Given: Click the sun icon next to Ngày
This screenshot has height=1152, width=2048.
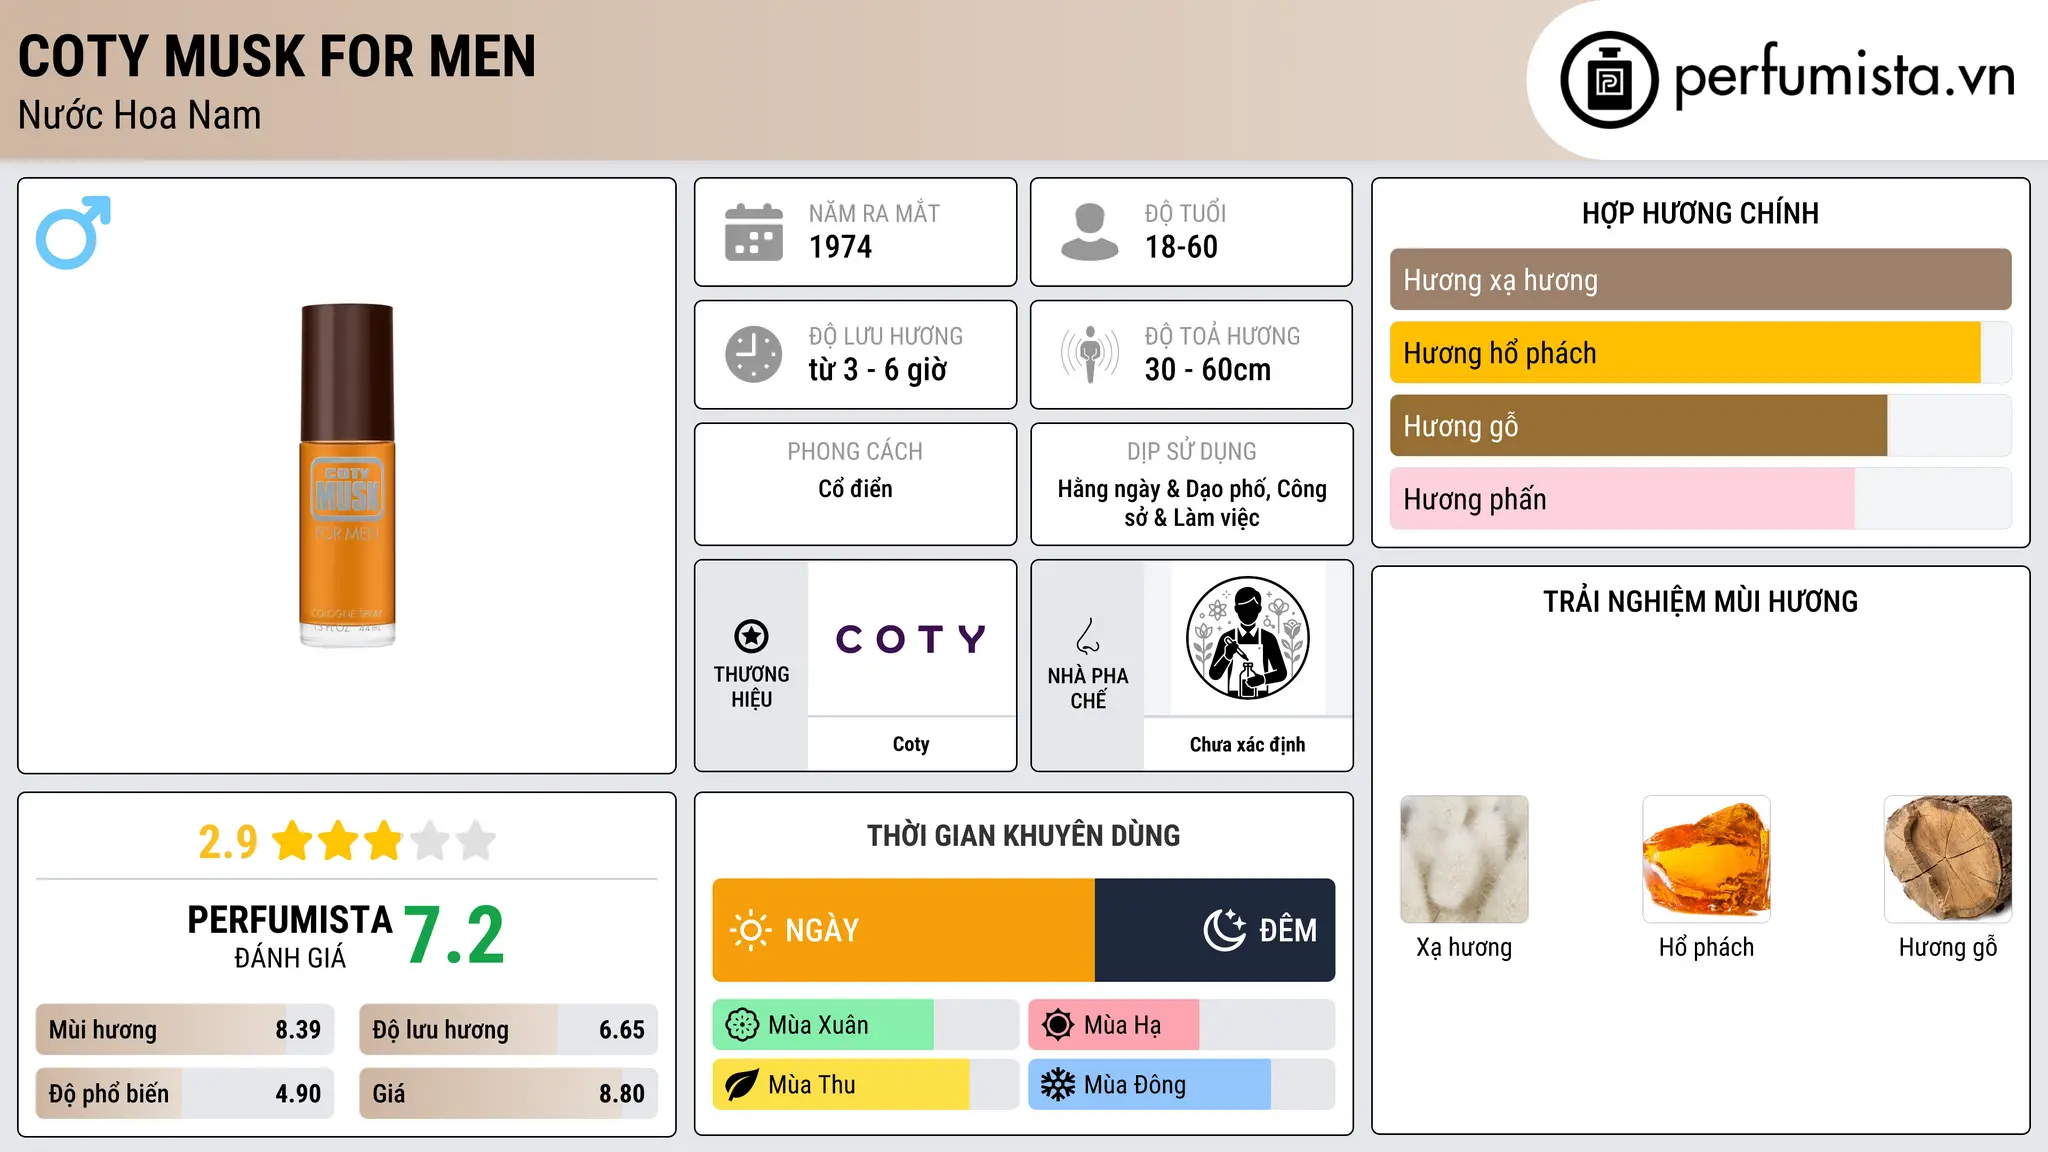Looking at the screenshot, I should click(x=750, y=930).
